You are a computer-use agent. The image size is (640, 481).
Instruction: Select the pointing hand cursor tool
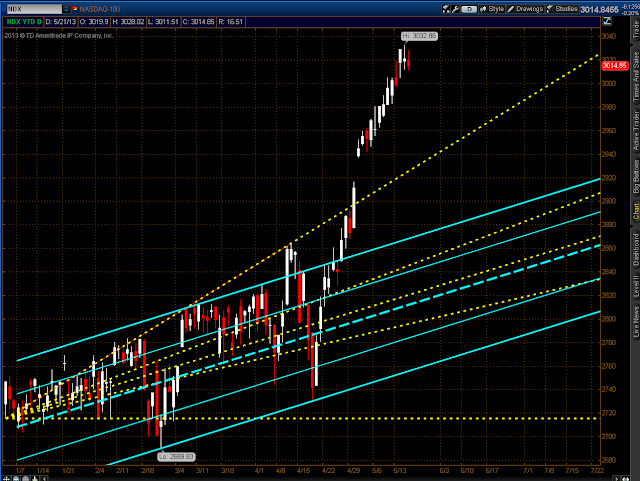click(x=35, y=479)
